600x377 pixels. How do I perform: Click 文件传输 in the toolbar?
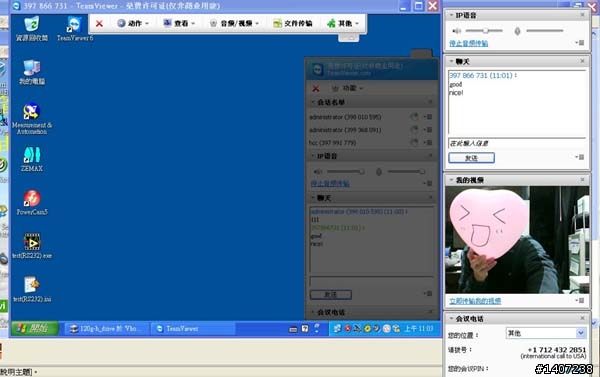point(293,23)
